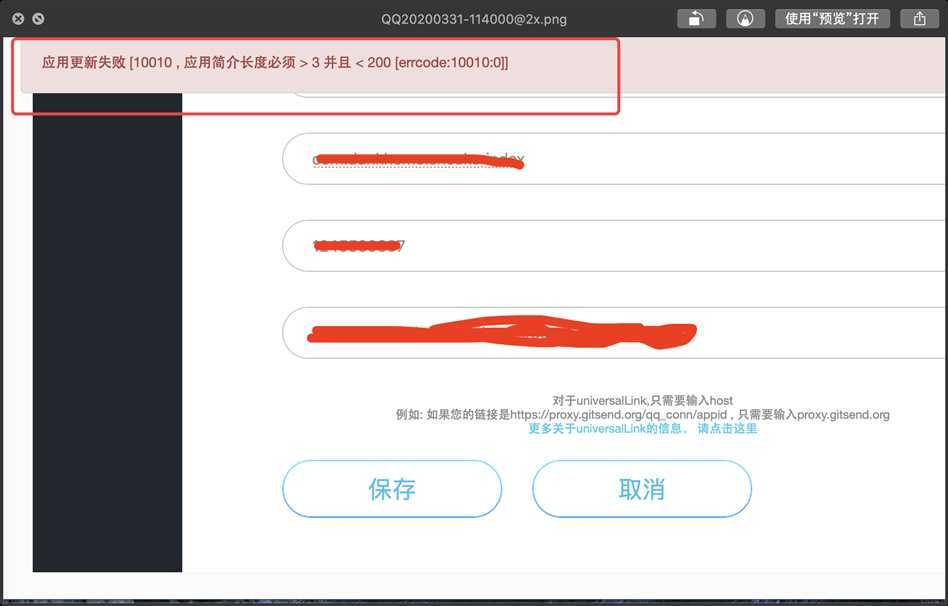The height and width of the screenshot is (606, 948).
Task: Click the 应用更新失败 error message text
Action: (275, 62)
